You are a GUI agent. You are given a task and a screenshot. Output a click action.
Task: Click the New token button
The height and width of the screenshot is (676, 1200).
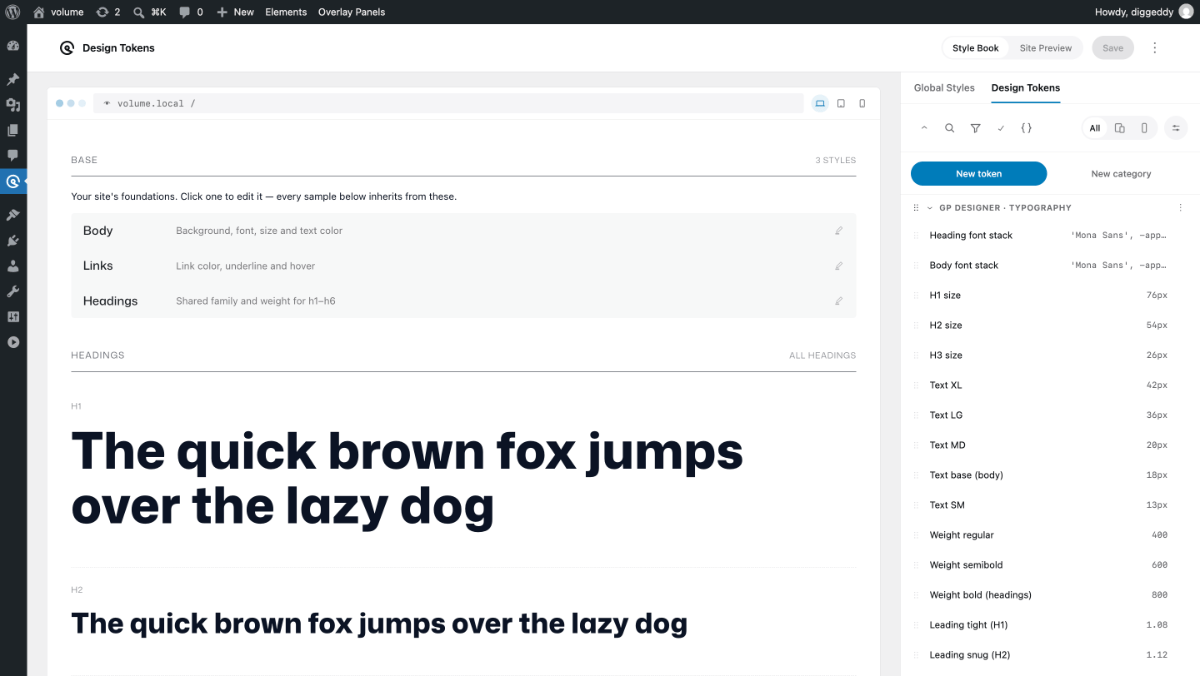click(979, 174)
